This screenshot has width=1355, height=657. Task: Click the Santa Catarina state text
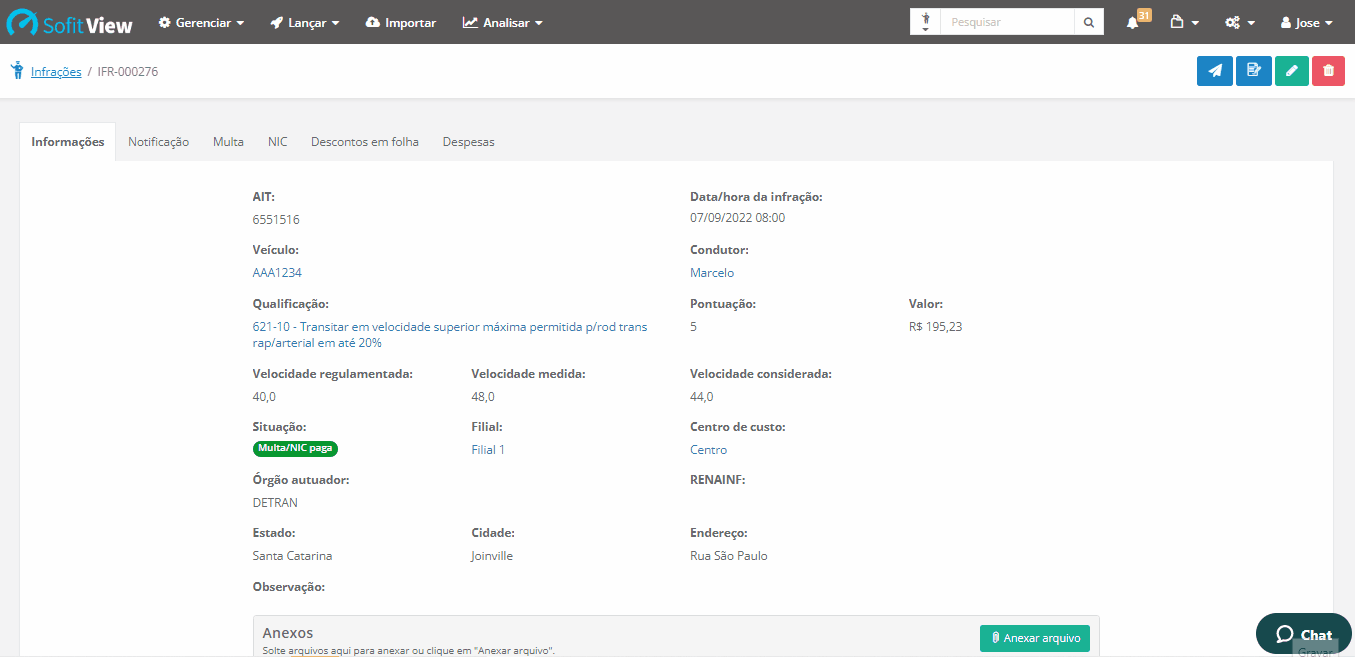pyautogui.click(x=292, y=555)
